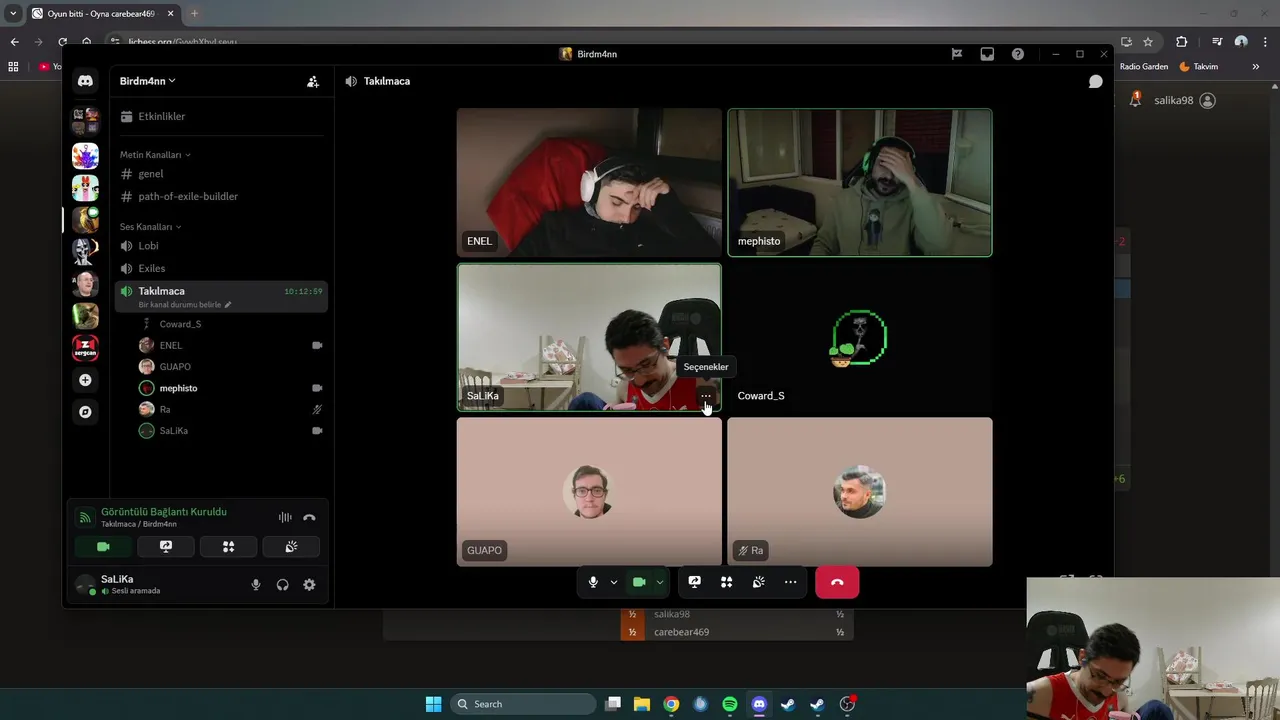The image size is (1280, 720).
Task: Mute microphone in user panel
Action: click(x=256, y=585)
